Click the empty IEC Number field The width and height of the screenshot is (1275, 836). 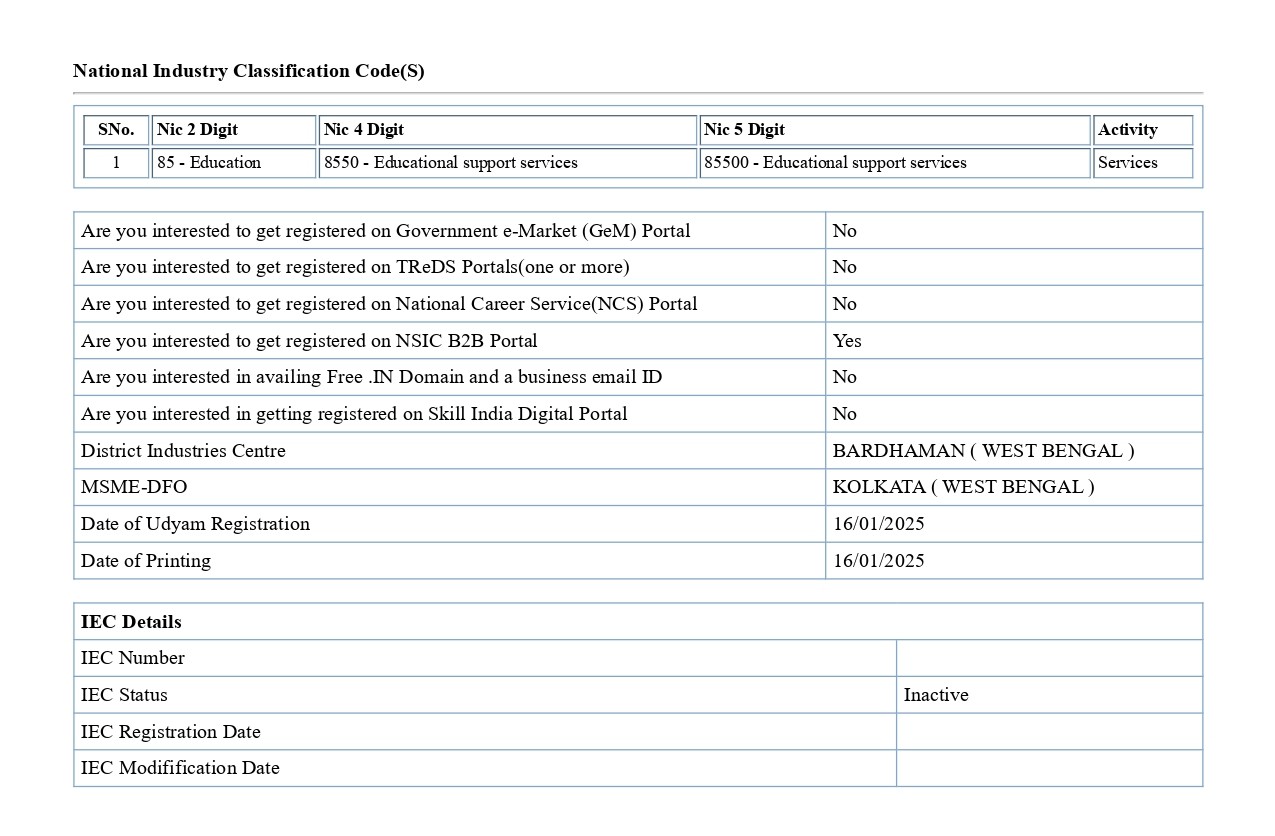coord(1048,658)
